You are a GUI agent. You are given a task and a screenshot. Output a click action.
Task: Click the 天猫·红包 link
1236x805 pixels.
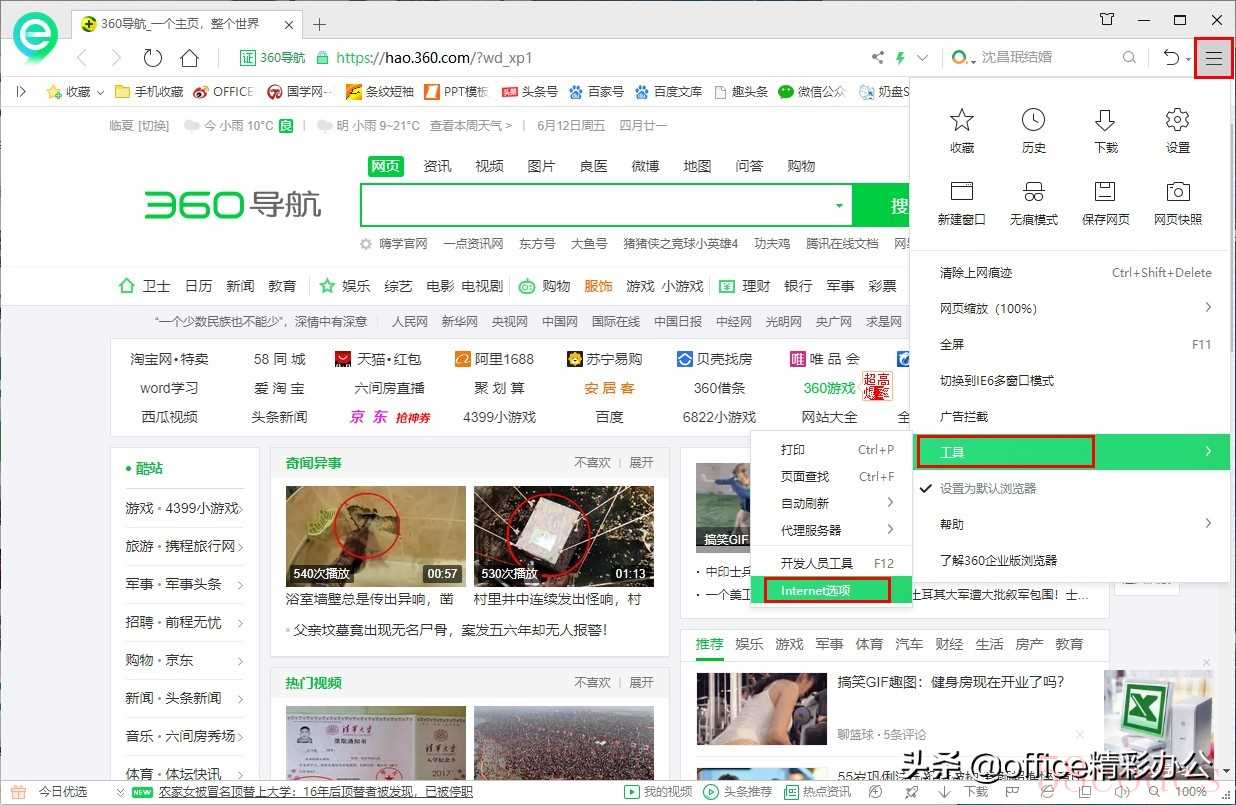coord(378,359)
